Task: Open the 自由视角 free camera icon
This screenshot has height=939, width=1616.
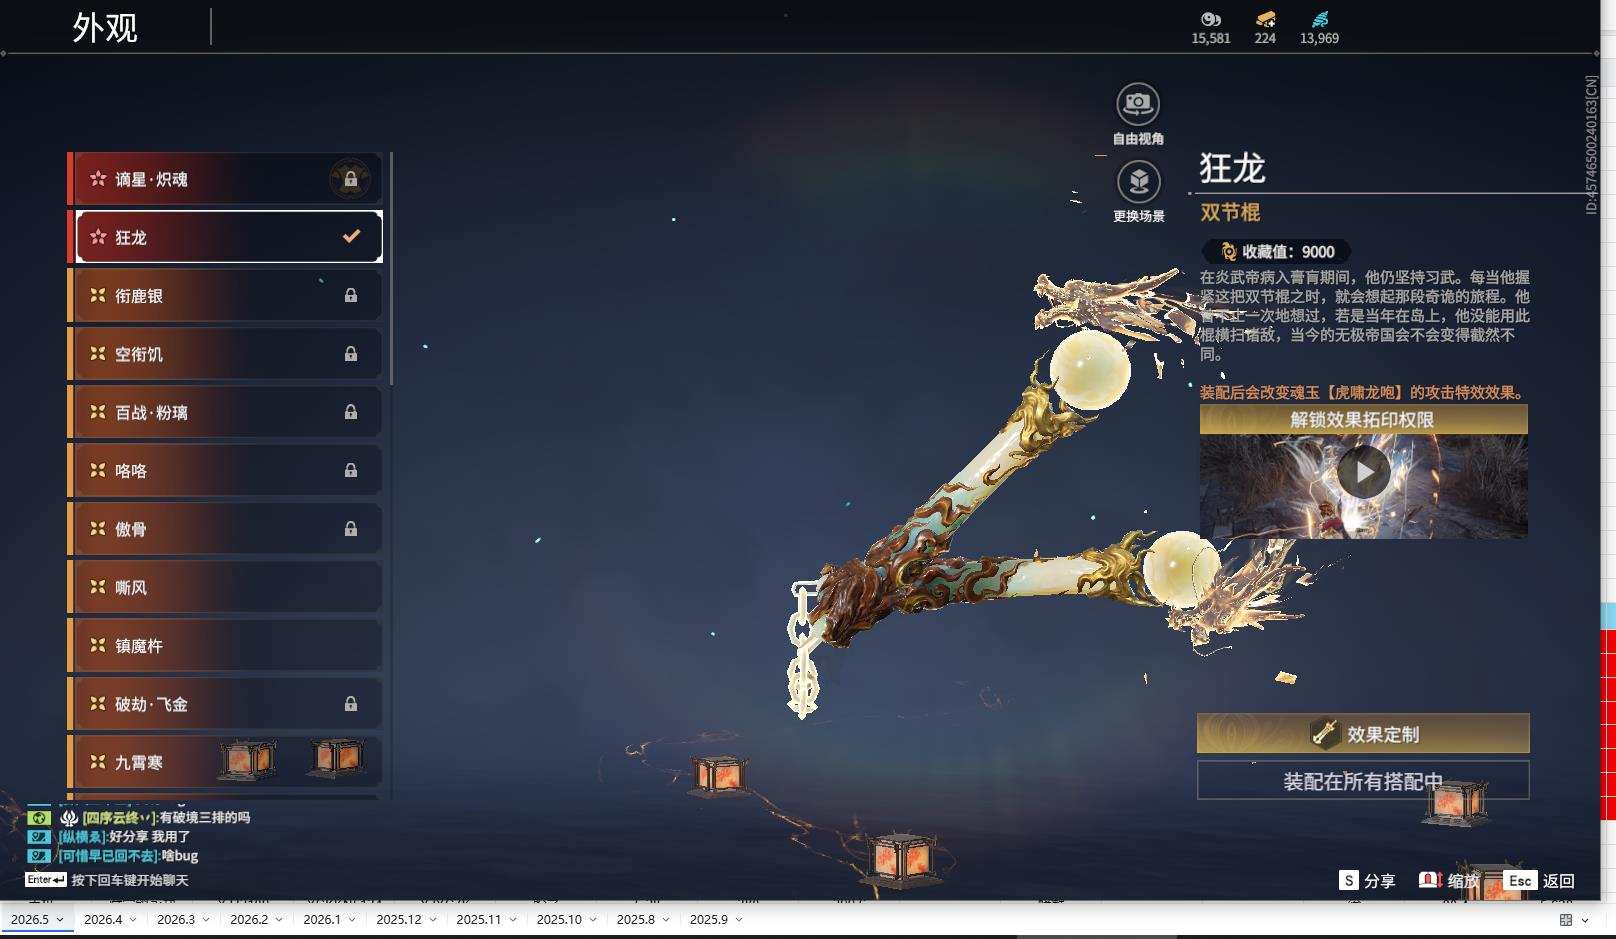Action: (x=1138, y=103)
